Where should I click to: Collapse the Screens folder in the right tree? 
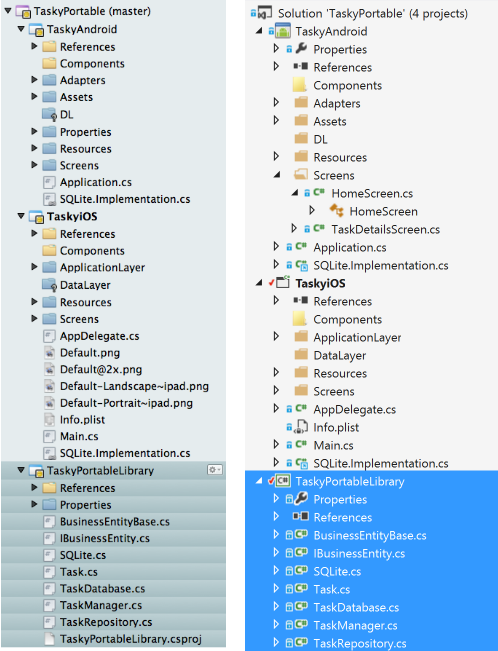(x=277, y=175)
